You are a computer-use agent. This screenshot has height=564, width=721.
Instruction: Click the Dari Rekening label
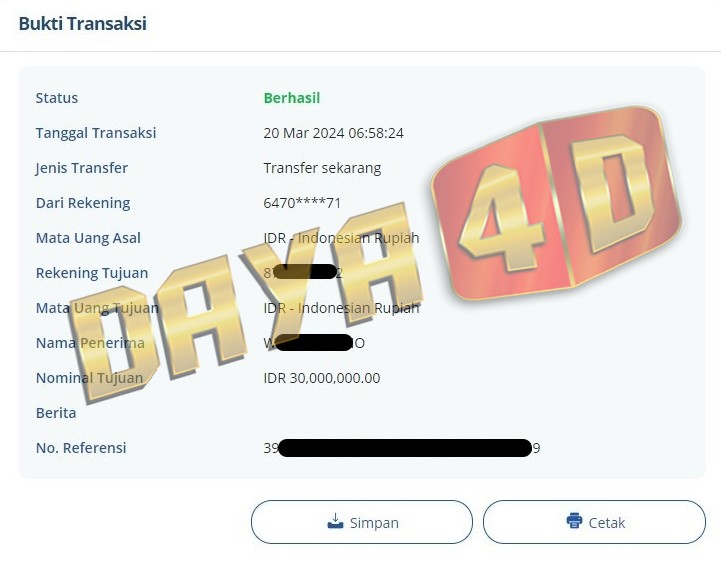[83, 203]
